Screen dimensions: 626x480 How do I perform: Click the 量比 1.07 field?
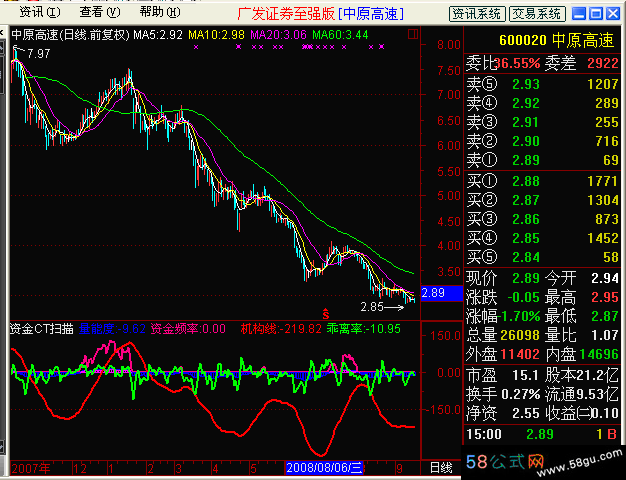tap(582, 335)
